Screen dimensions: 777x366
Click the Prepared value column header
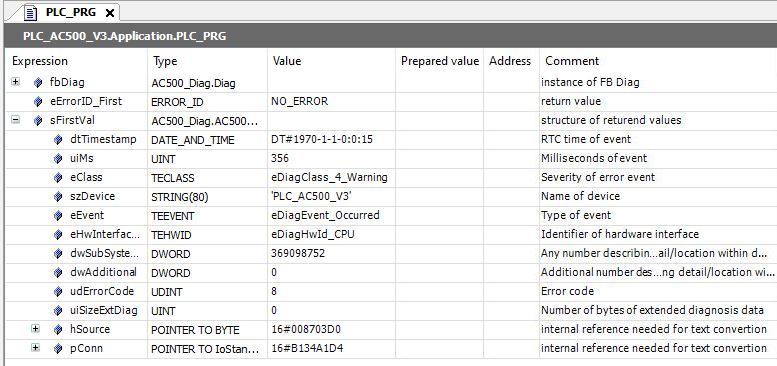pyautogui.click(x=440, y=61)
